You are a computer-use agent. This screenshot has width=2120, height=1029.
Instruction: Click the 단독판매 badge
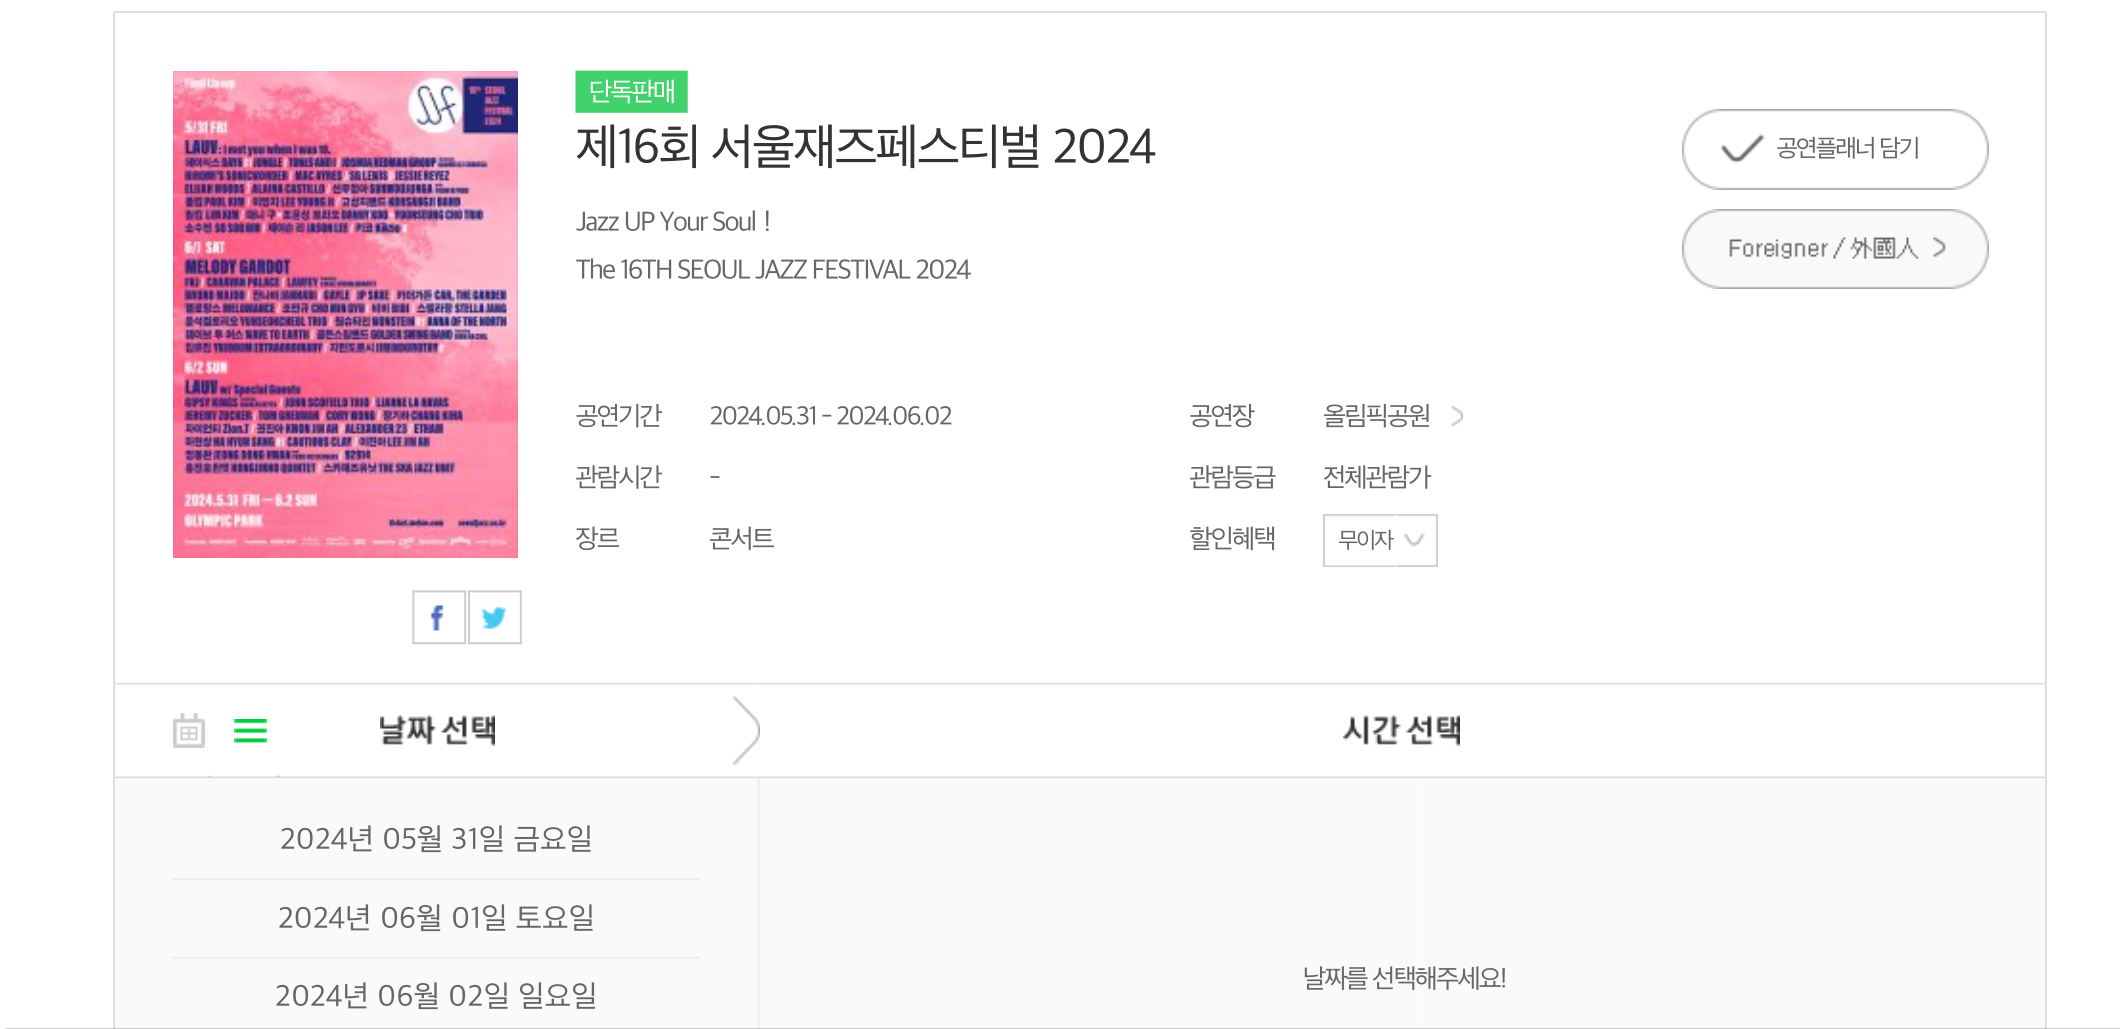(x=632, y=94)
